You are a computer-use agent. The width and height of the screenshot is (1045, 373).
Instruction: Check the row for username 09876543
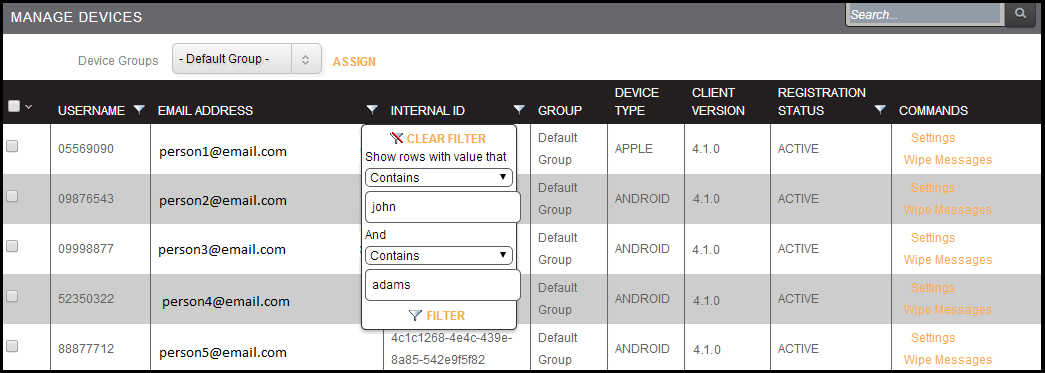(12, 196)
